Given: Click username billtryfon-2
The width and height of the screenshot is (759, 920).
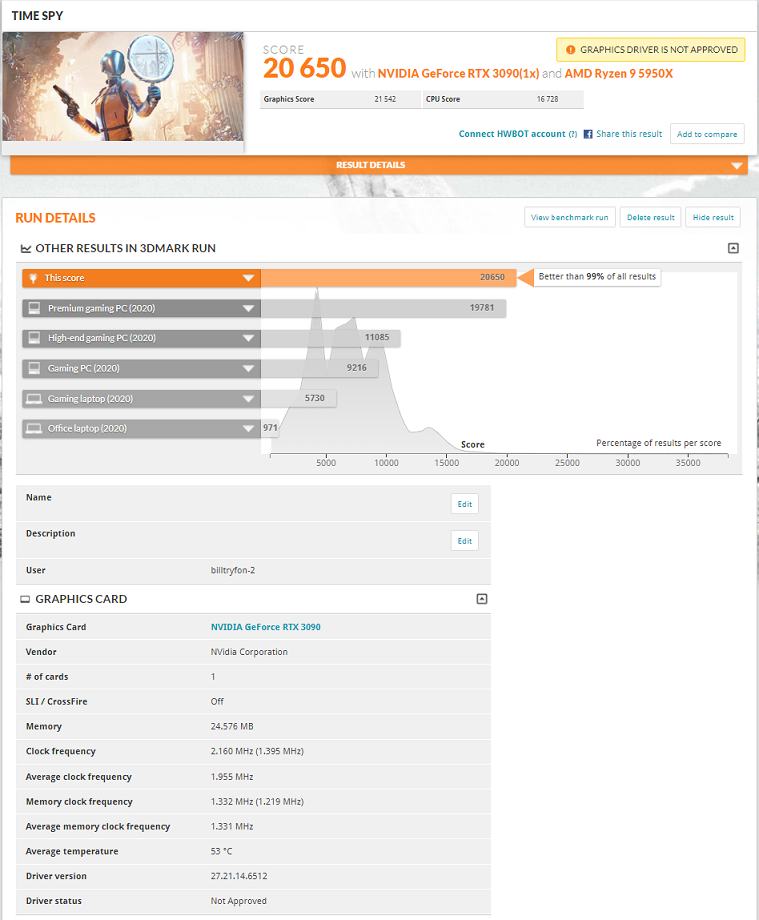Looking at the screenshot, I should coord(233,570).
